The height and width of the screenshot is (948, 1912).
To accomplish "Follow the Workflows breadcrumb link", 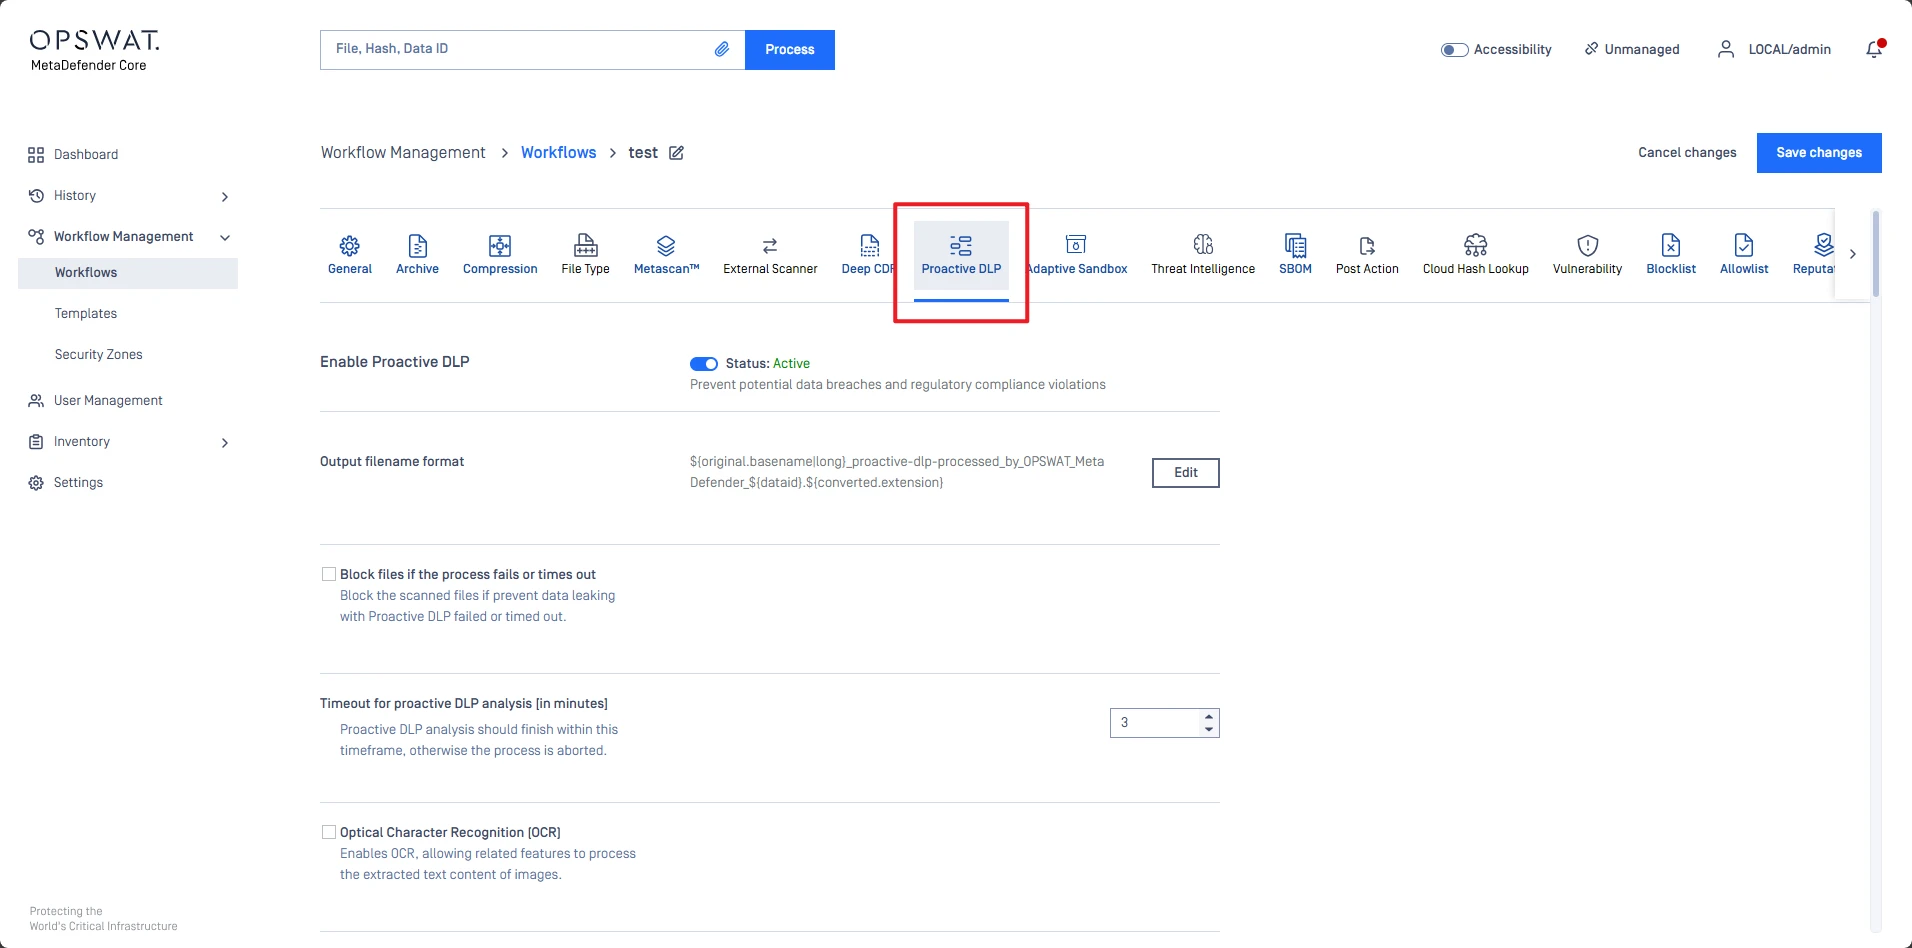I will pos(558,153).
